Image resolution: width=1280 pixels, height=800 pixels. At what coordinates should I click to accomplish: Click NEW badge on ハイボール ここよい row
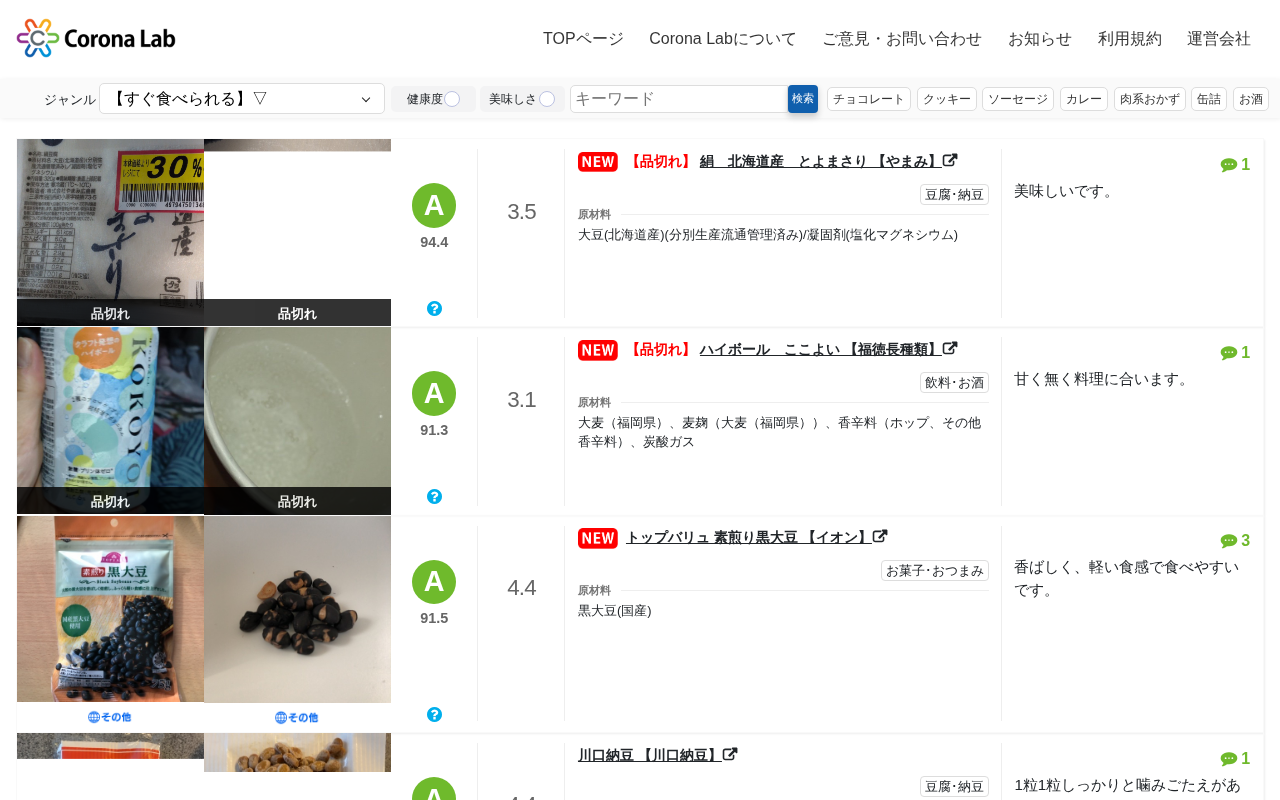pos(598,350)
